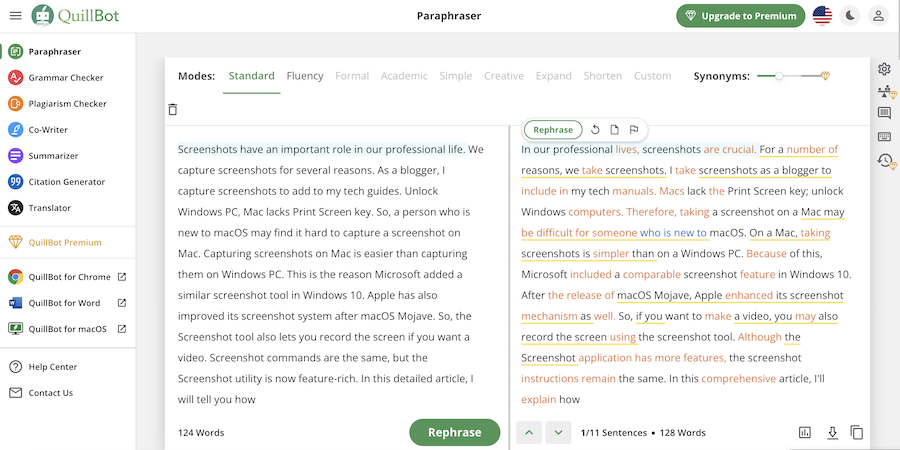
Task: Select the Fluency mode tab
Action: [305, 76]
